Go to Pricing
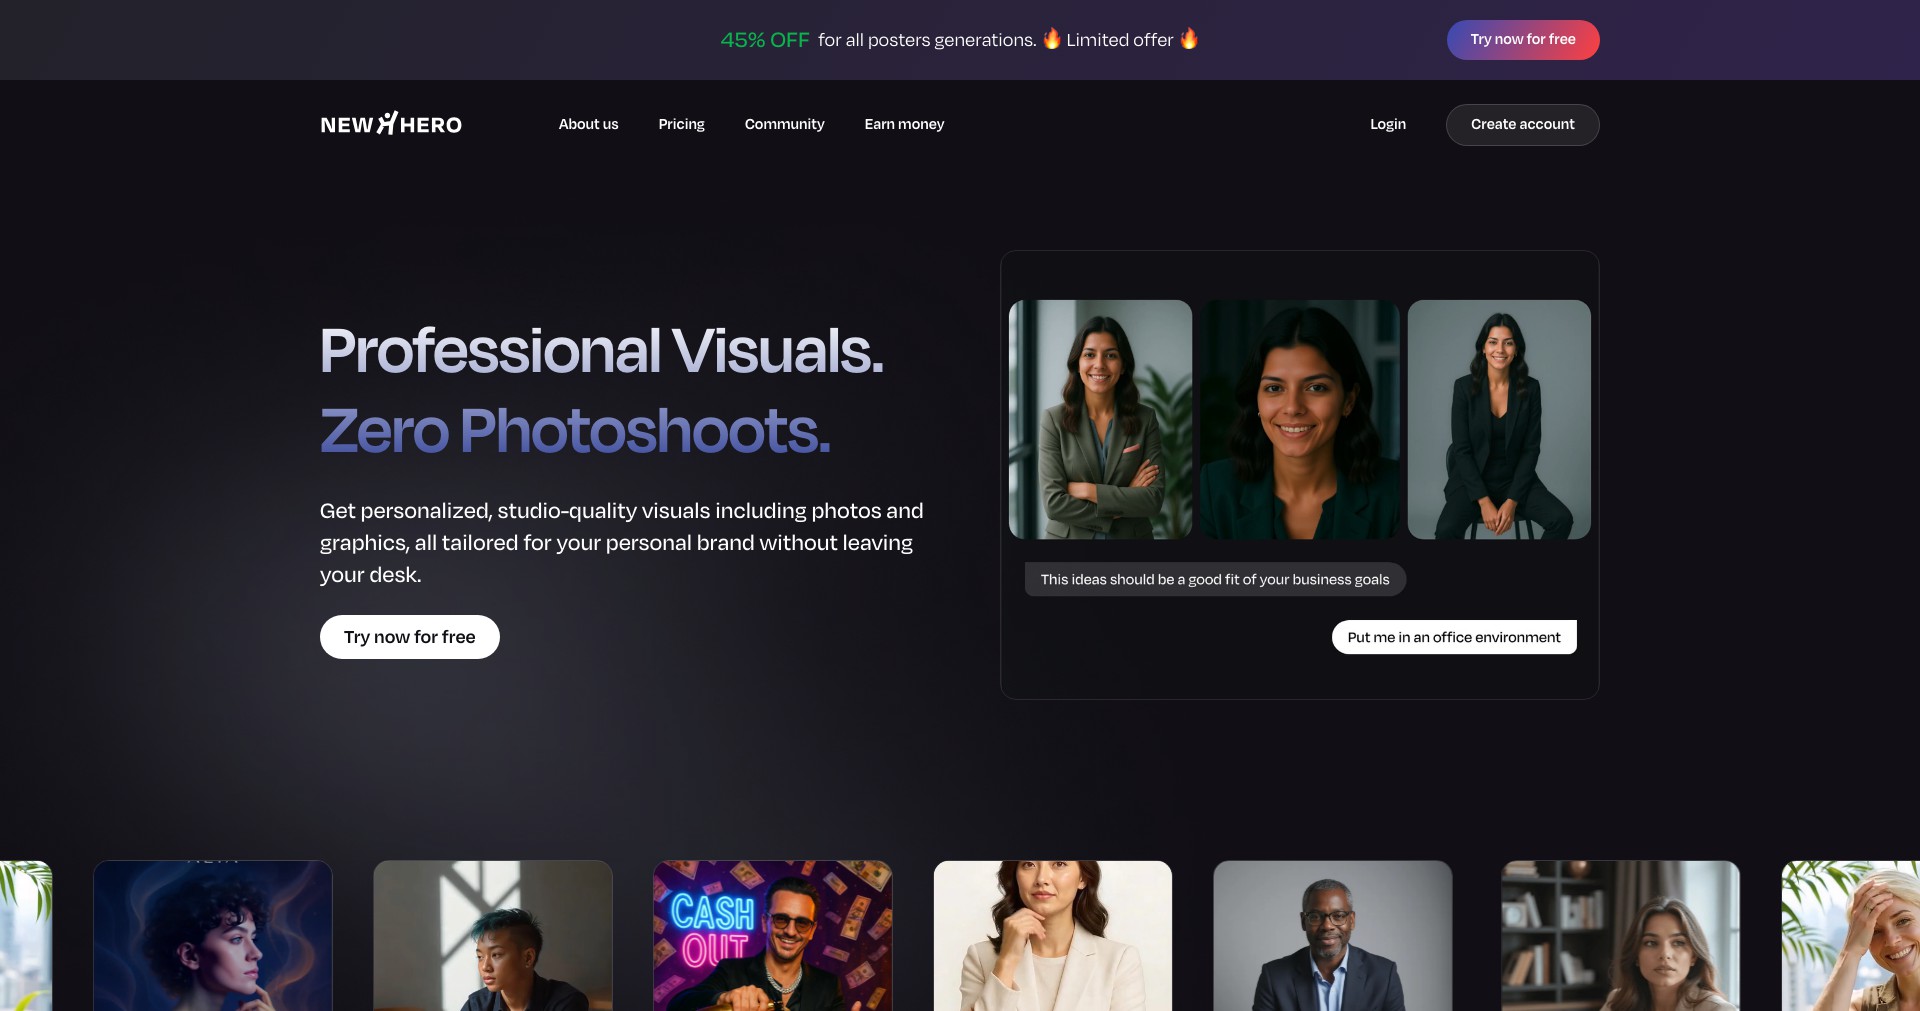1920x1011 pixels. pos(681,124)
